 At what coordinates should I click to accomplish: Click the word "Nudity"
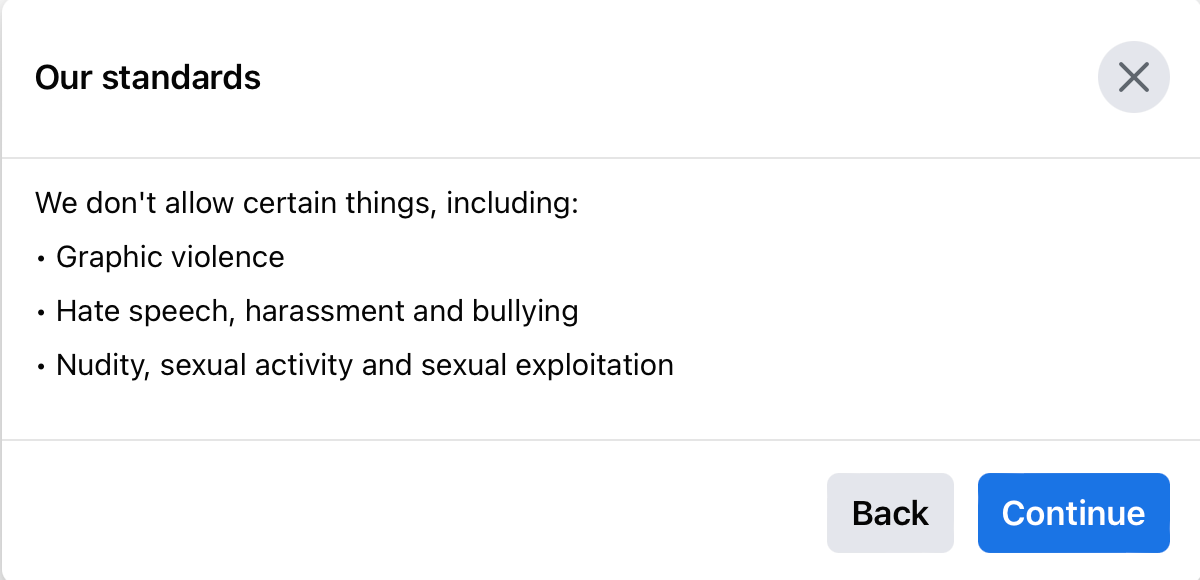tap(101, 365)
